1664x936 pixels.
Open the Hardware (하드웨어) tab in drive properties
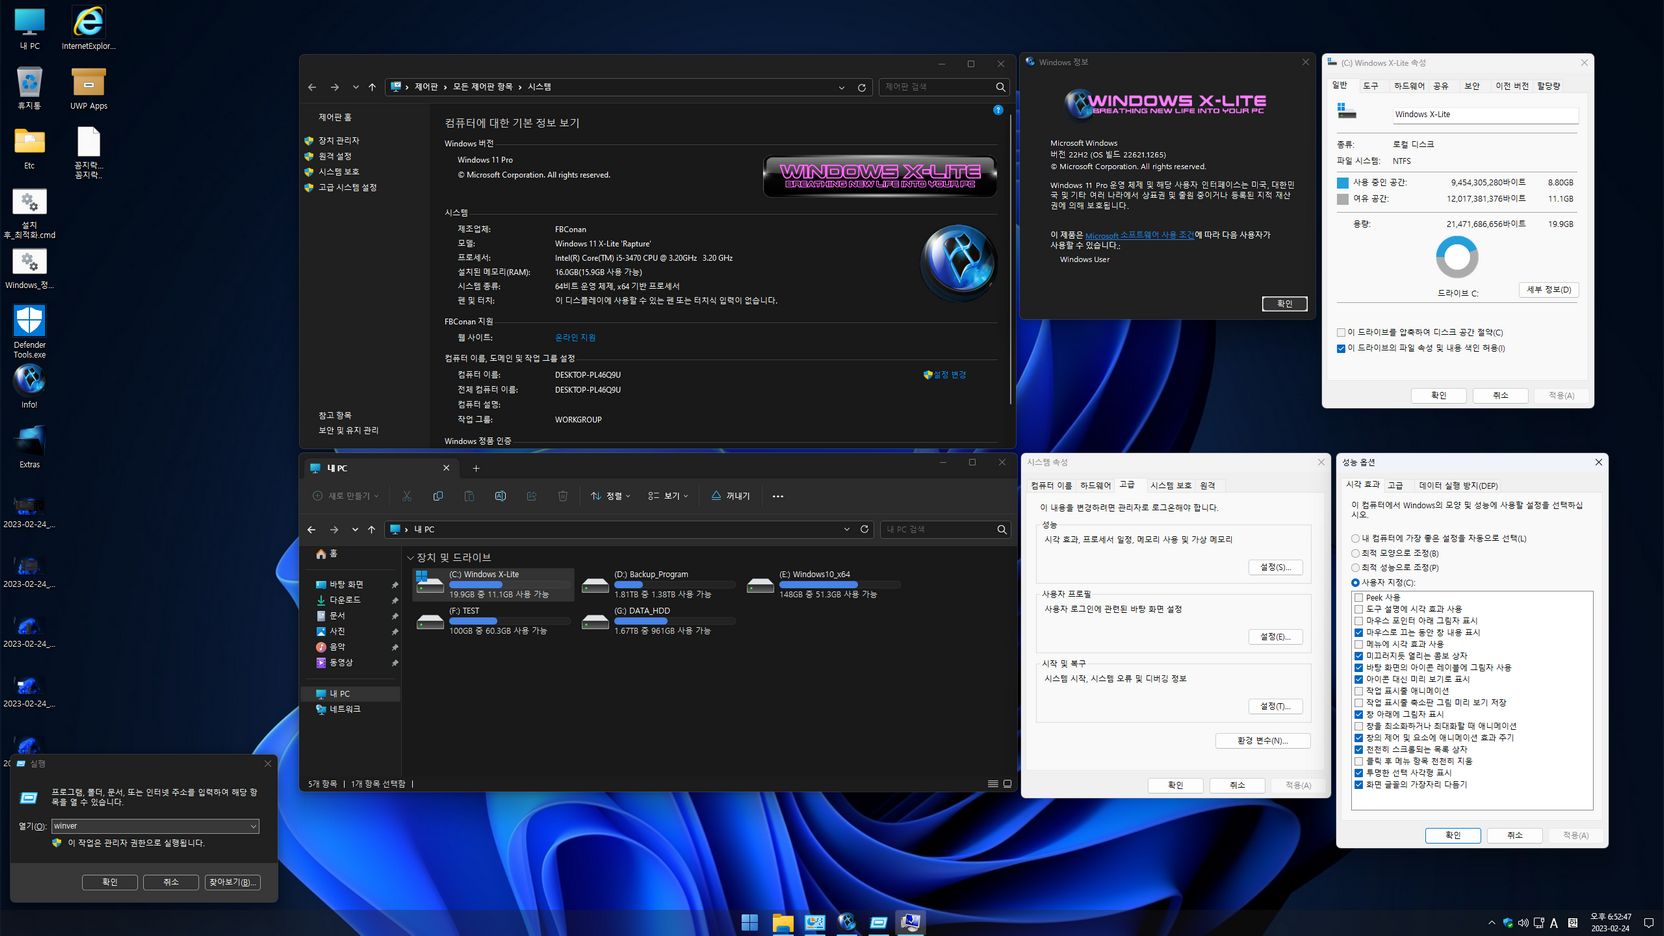1408,86
